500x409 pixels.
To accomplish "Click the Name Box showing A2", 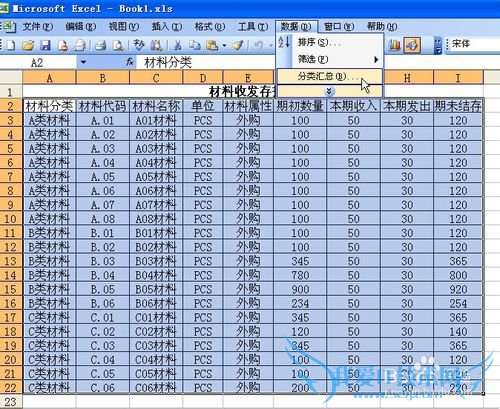I will pyautogui.click(x=38, y=62).
